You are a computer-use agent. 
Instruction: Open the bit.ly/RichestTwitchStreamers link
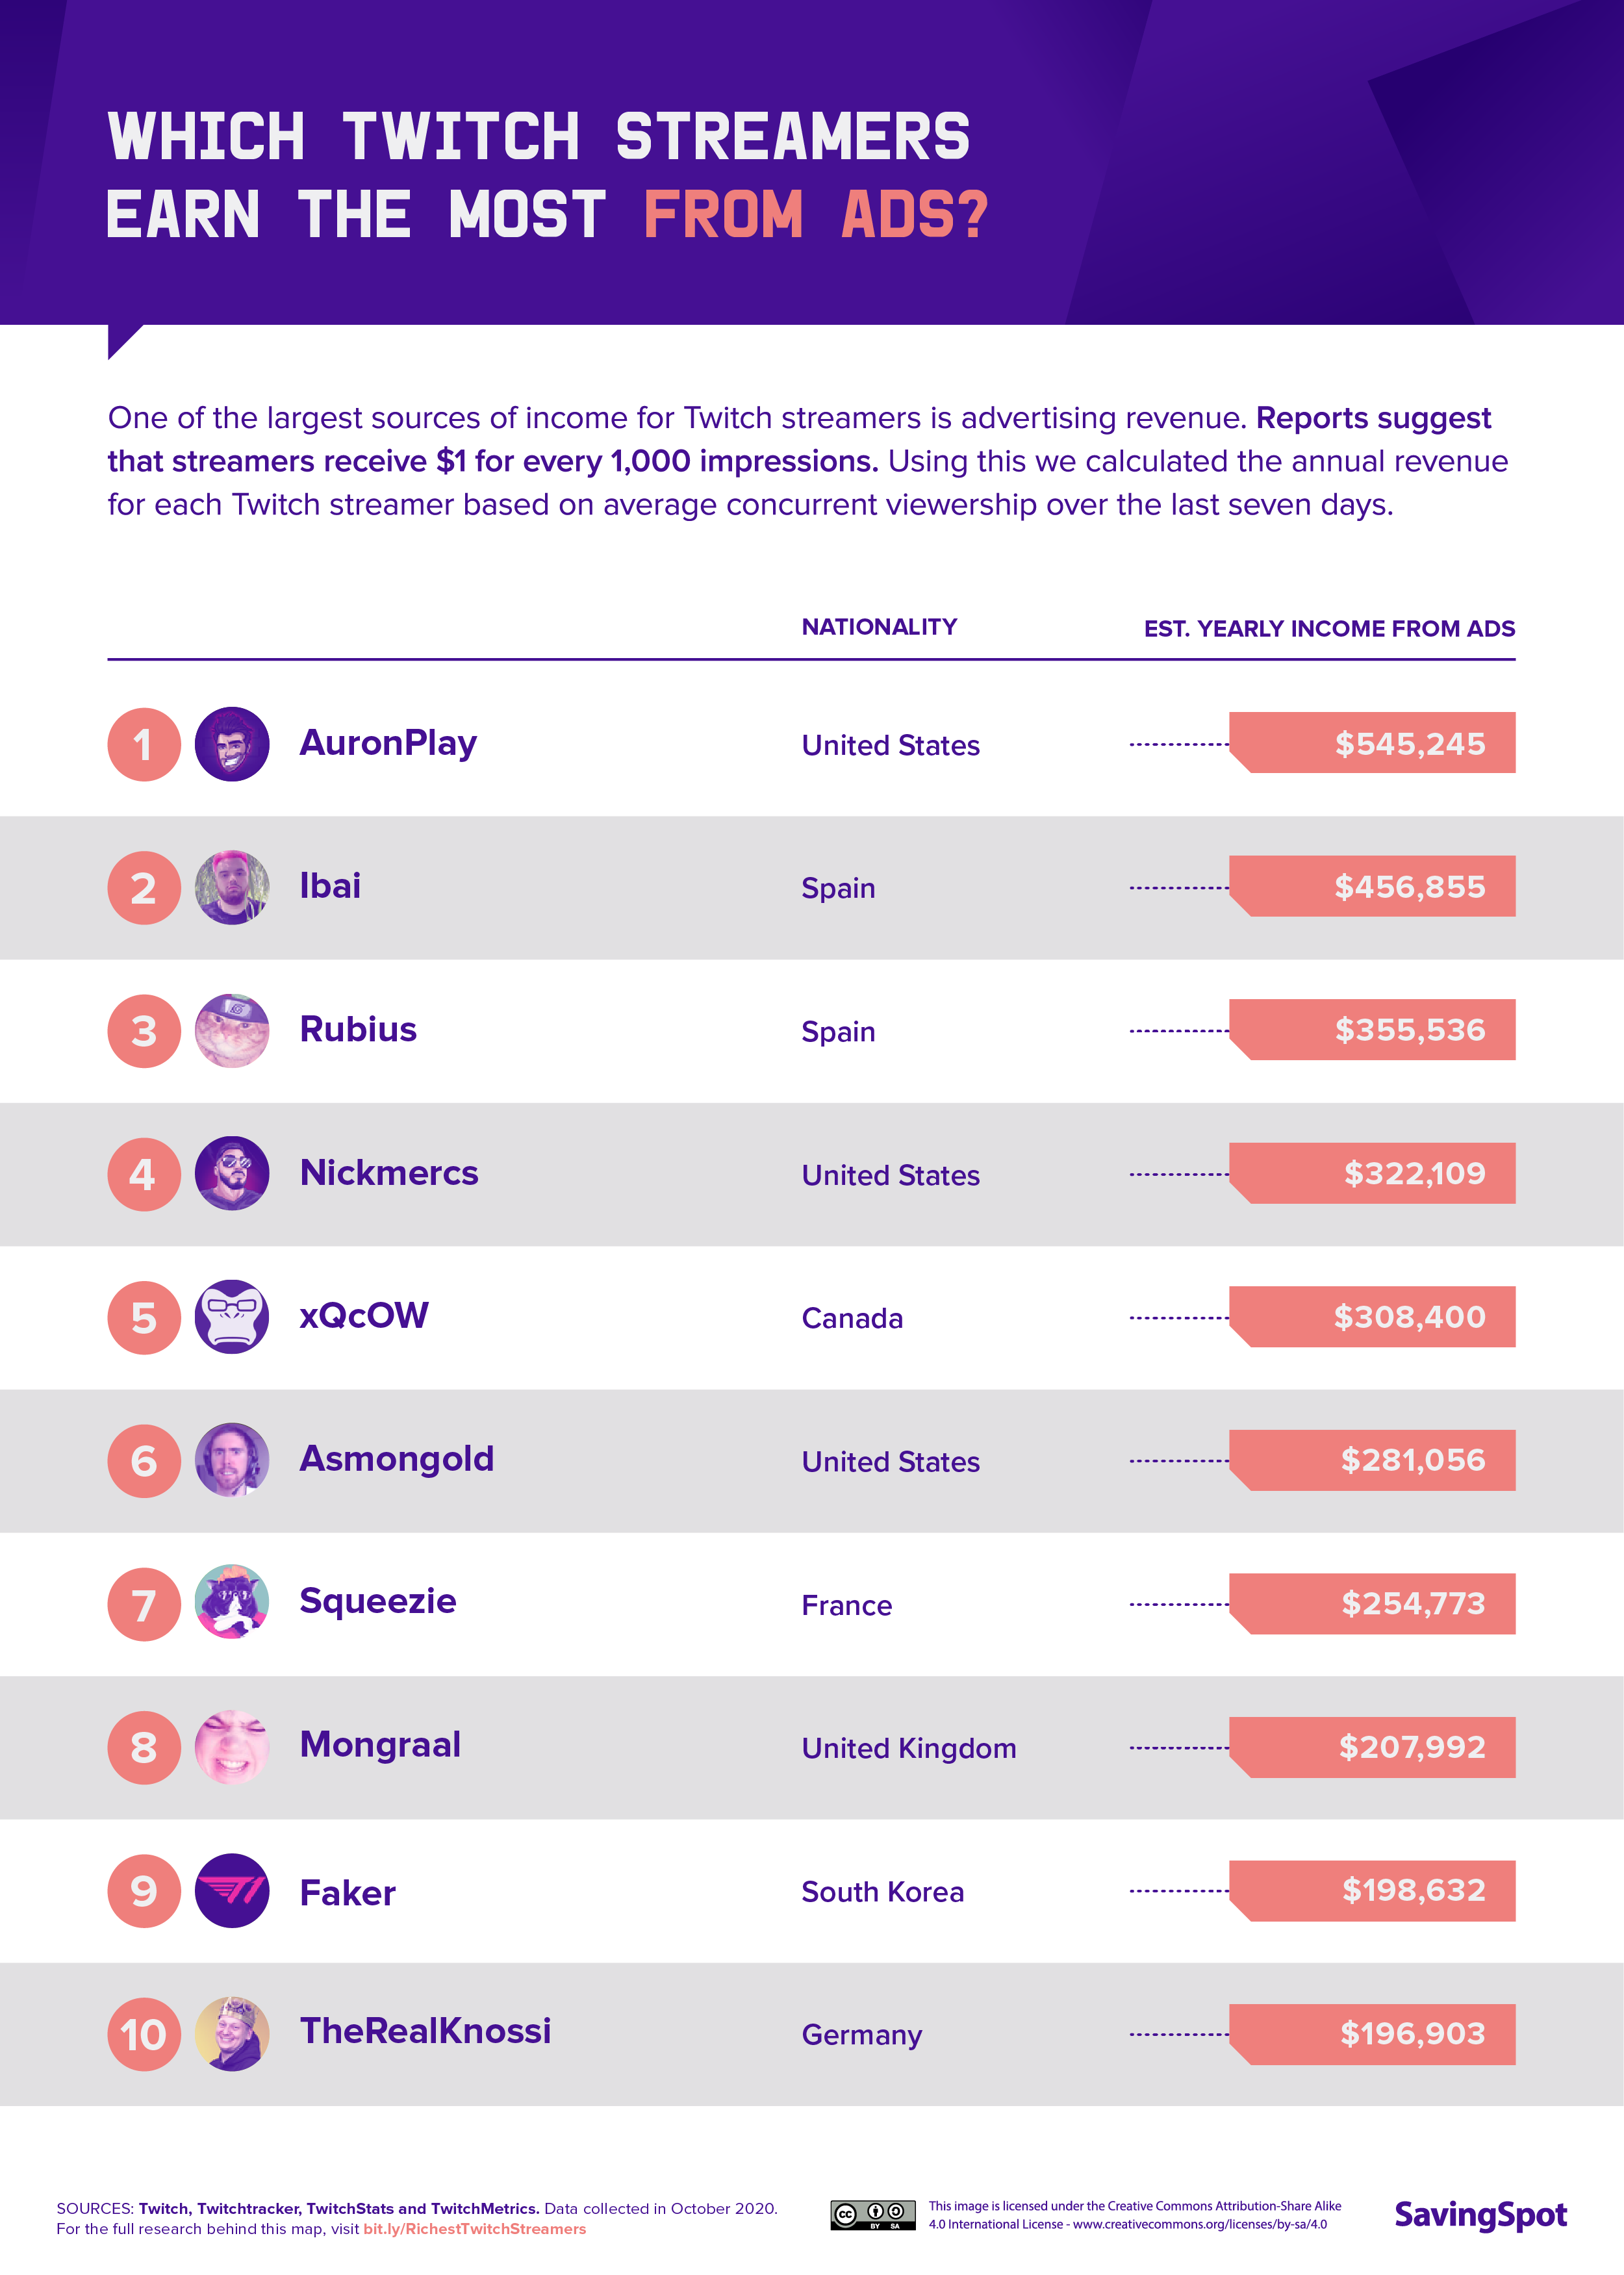474,2229
